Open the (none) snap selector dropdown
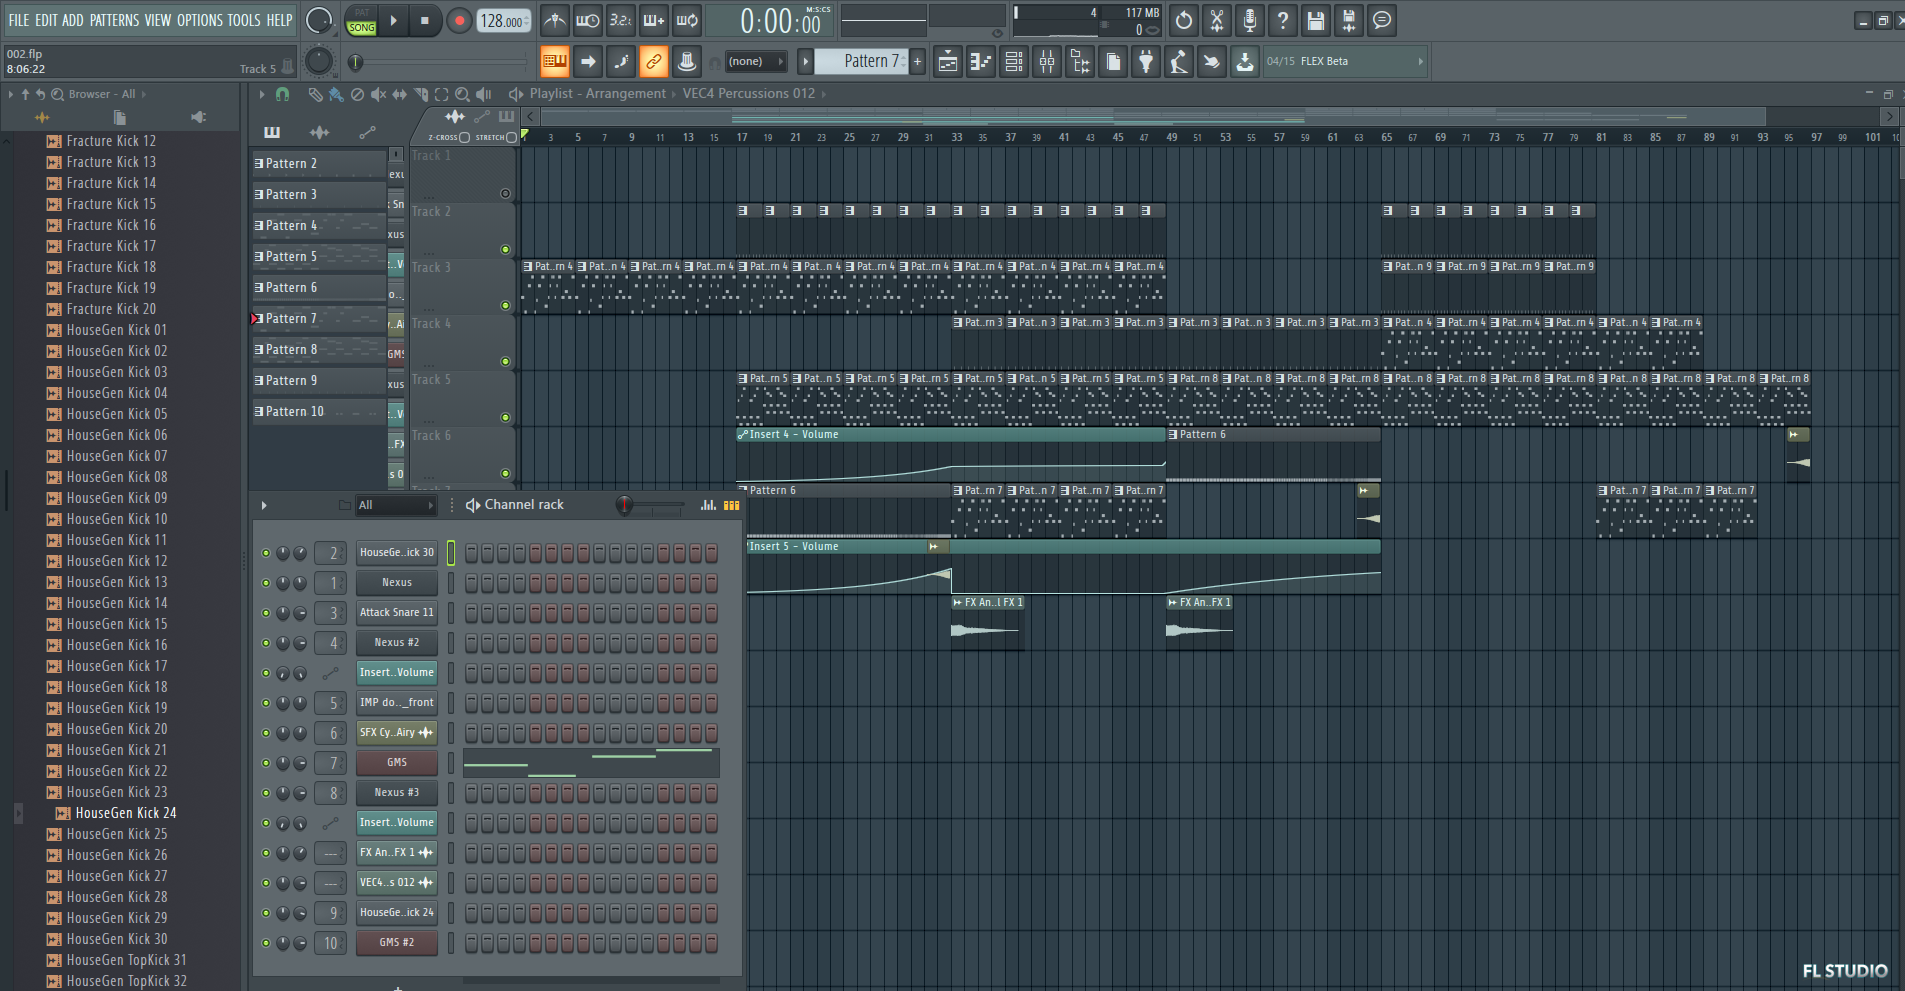This screenshot has width=1905, height=991. pos(754,62)
